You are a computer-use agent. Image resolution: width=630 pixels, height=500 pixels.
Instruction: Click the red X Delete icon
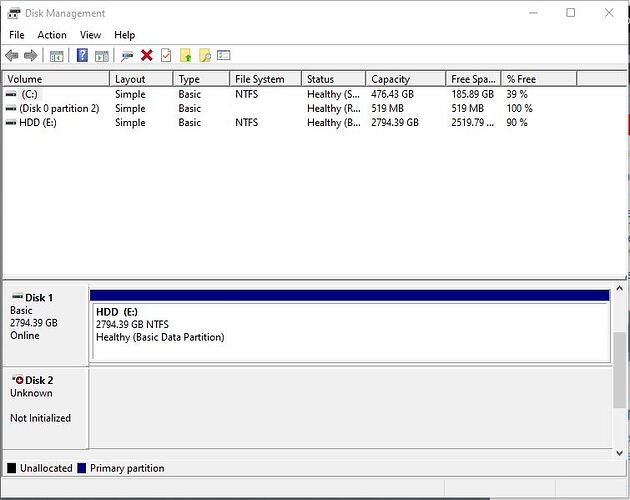tap(147, 55)
